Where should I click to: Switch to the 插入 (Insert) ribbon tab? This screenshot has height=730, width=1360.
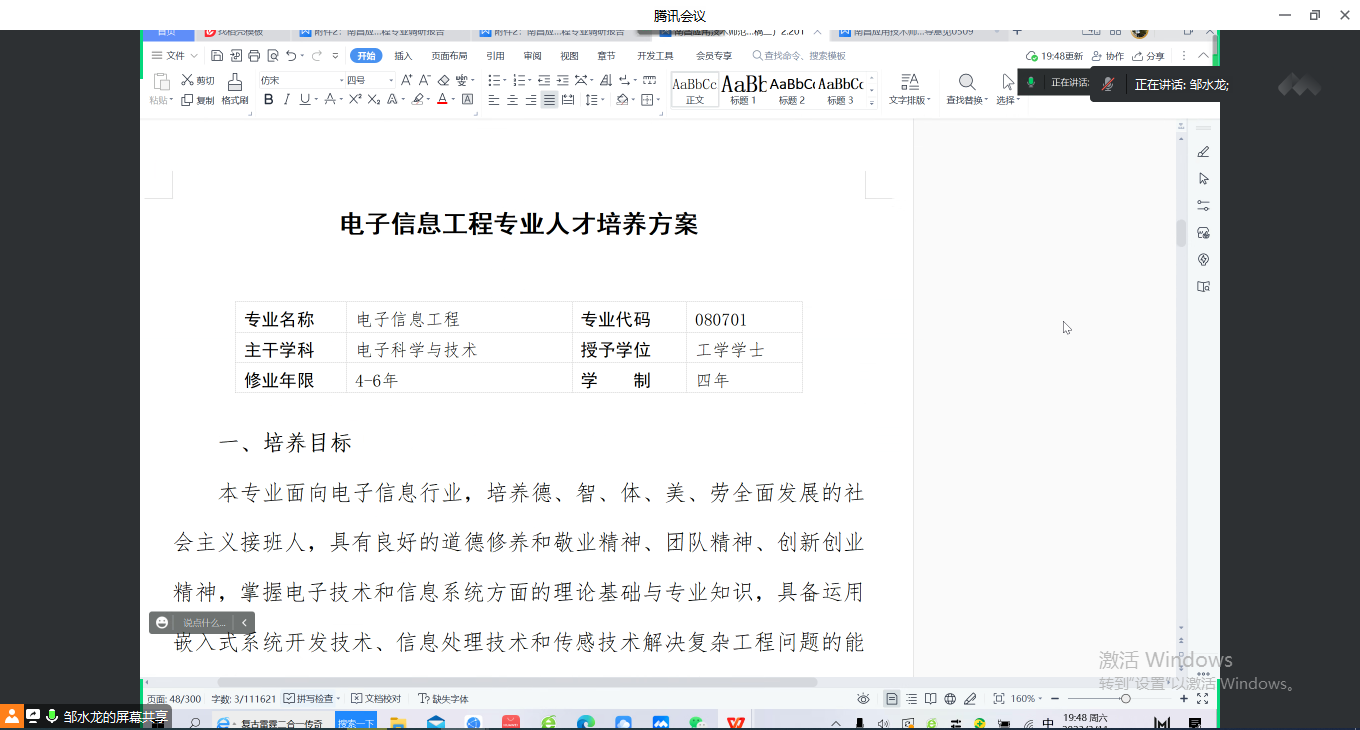403,56
